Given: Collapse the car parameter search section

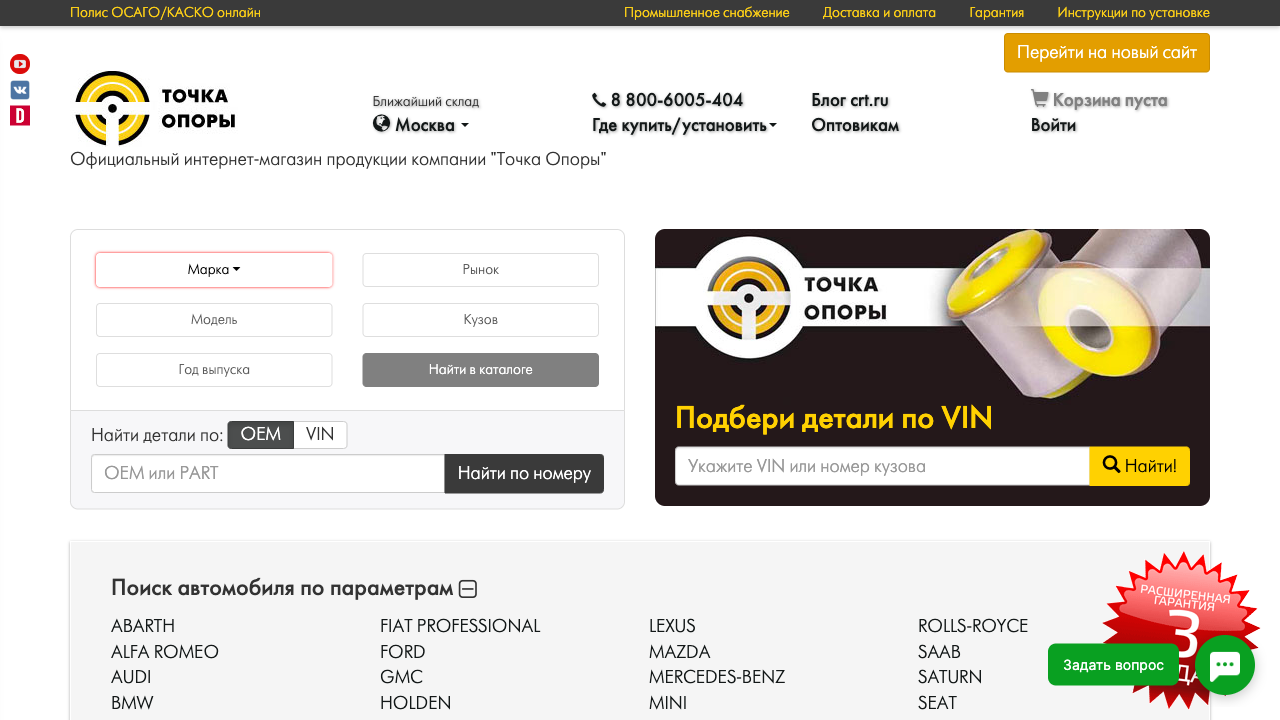Looking at the screenshot, I should [x=467, y=589].
